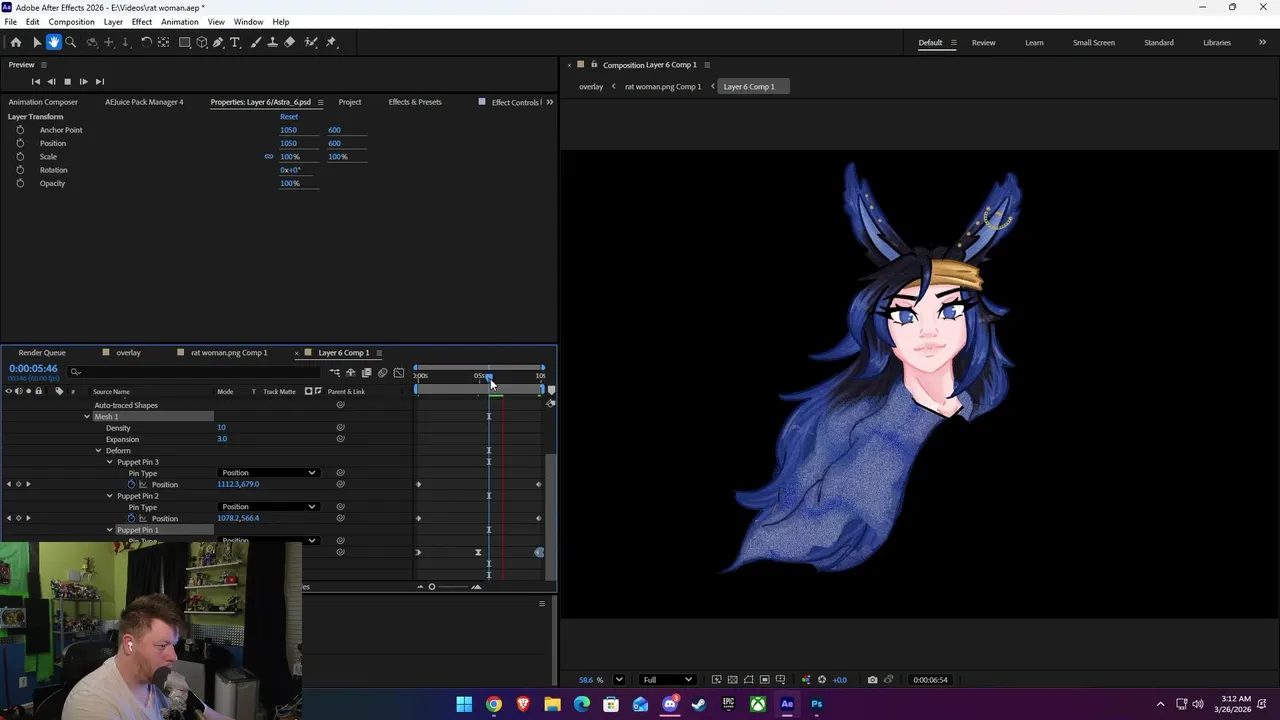The height and width of the screenshot is (720, 1280).
Task: Open the Render Queue tab
Action: [42, 353]
